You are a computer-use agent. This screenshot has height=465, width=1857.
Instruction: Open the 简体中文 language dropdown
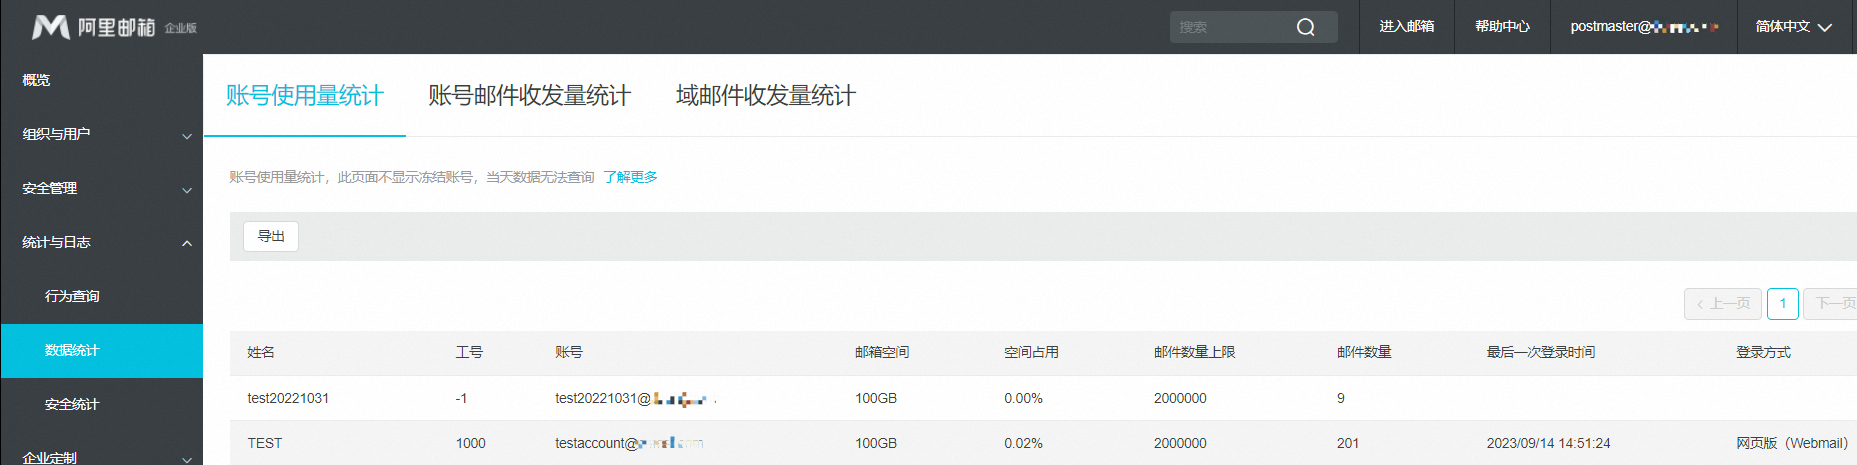[x=1794, y=27]
